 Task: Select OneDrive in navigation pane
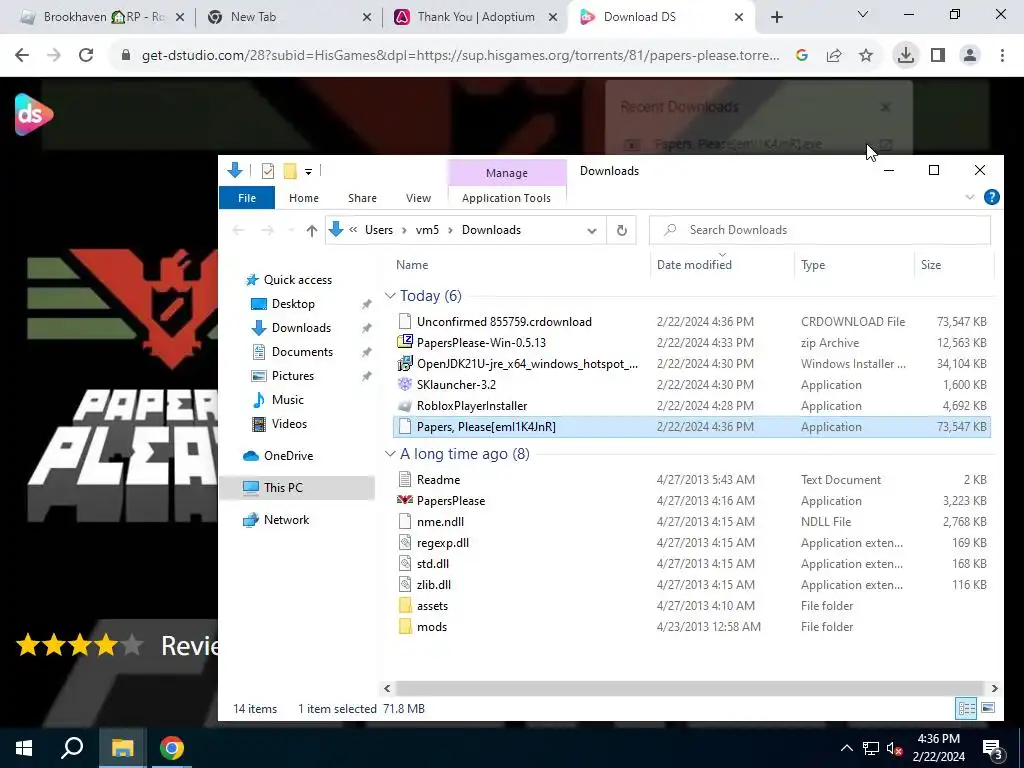(x=288, y=456)
